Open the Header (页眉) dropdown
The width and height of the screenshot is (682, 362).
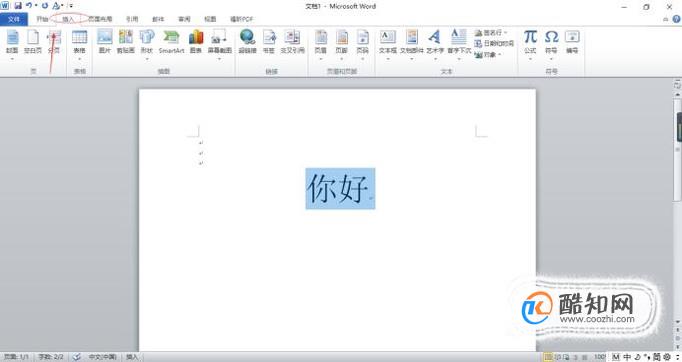pyautogui.click(x=321, y=43)
